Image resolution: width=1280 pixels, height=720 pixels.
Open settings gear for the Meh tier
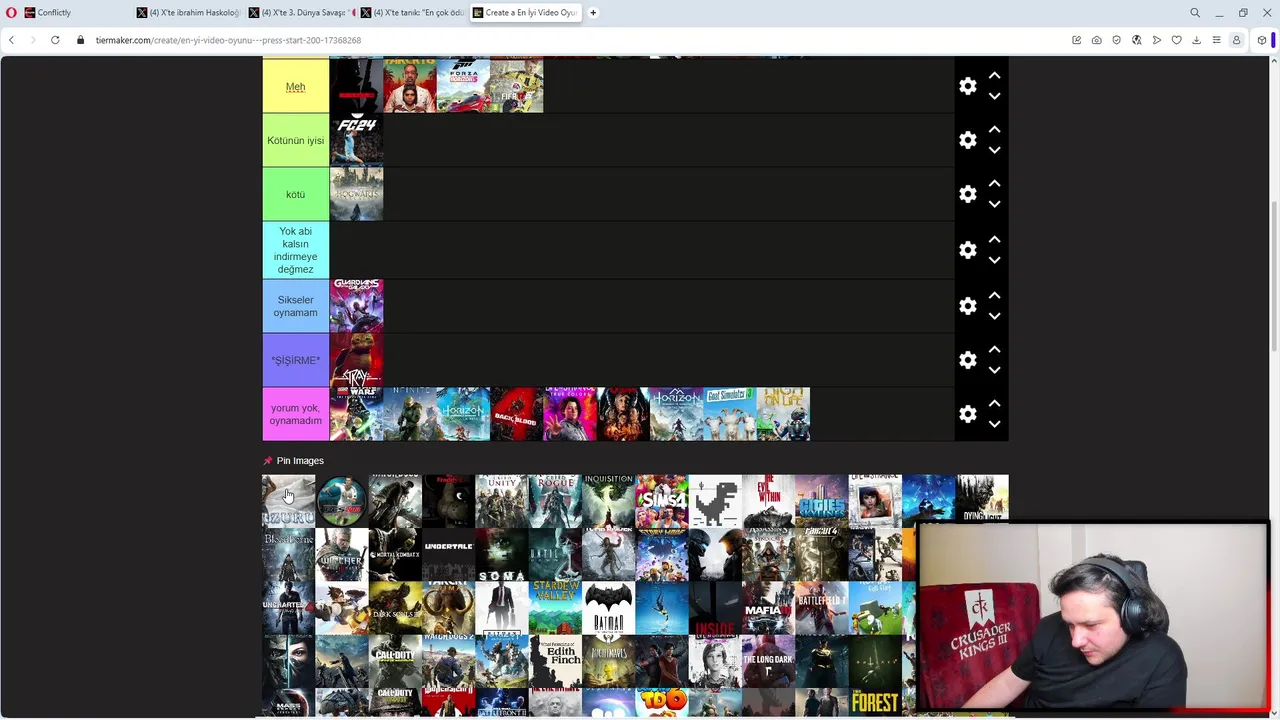pos(967,86)
